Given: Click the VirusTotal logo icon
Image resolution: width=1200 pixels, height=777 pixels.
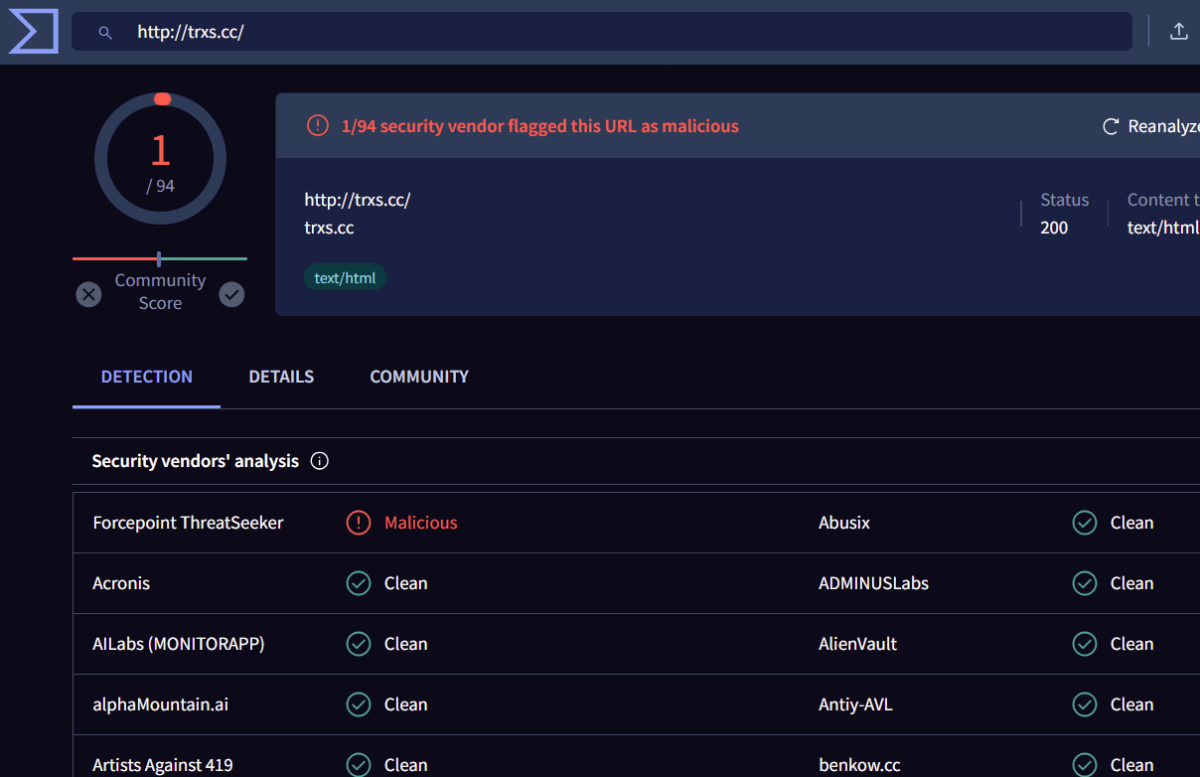Looking at the screenshot, I should [x=33, y=32].
